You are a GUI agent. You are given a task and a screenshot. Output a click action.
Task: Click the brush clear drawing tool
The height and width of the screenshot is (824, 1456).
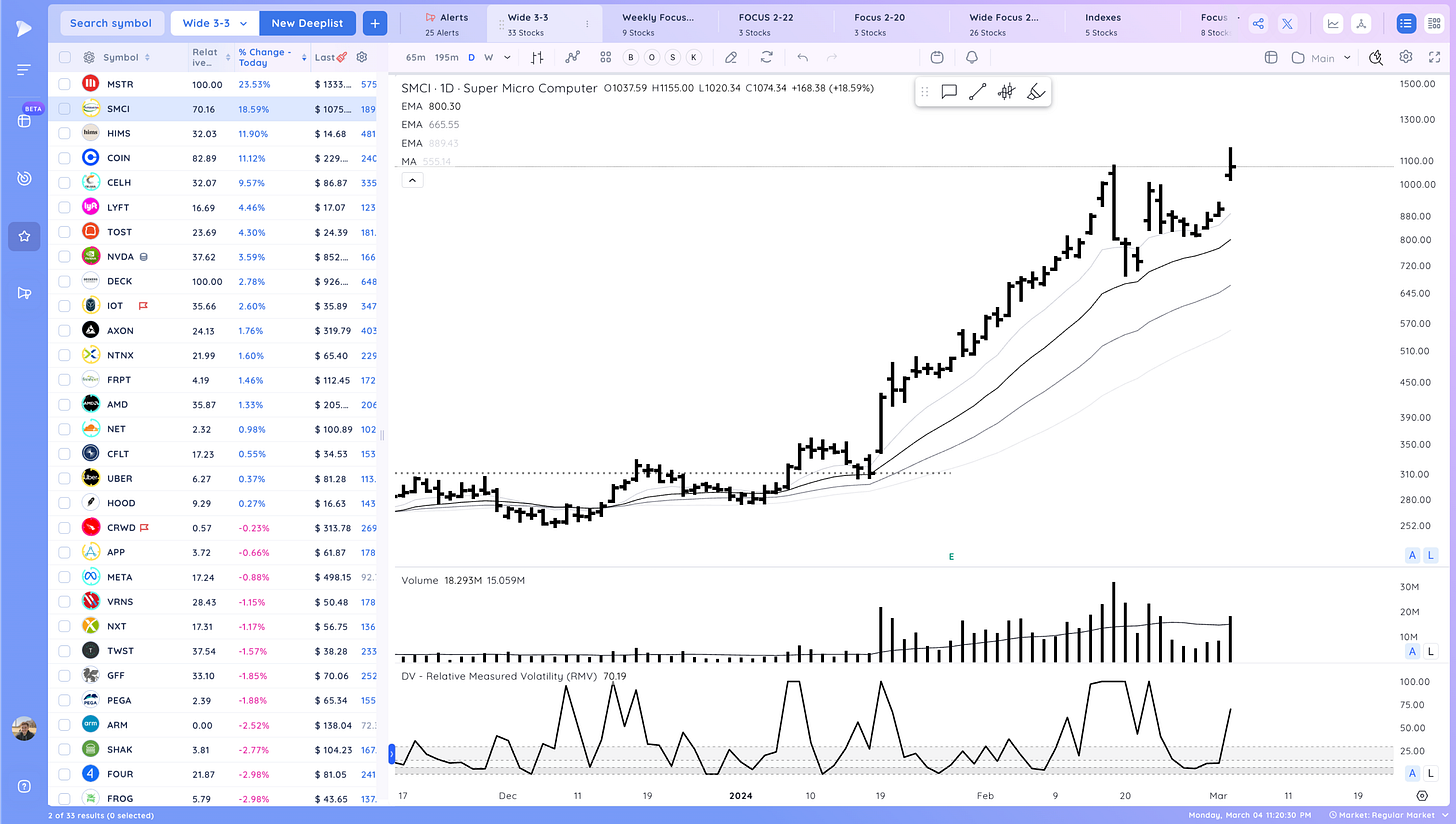click(x=1035, y=92)
